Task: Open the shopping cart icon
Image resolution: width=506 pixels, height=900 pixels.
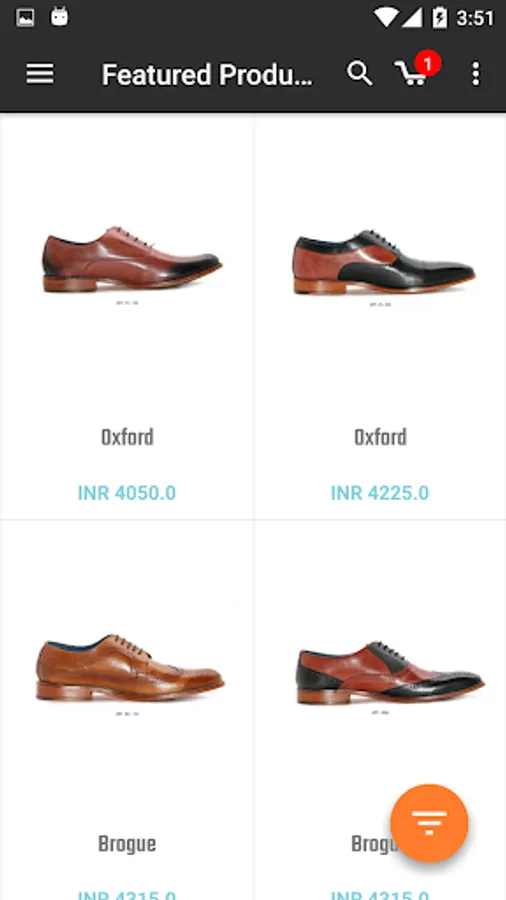Action: click(411, 74)
